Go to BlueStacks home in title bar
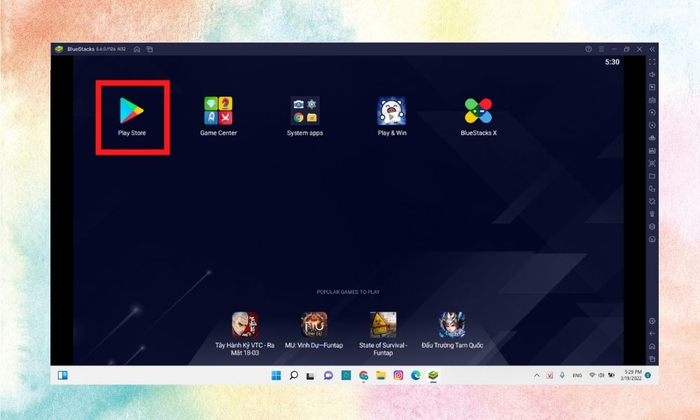Screen dimensions: 700x420 (137, 49)
